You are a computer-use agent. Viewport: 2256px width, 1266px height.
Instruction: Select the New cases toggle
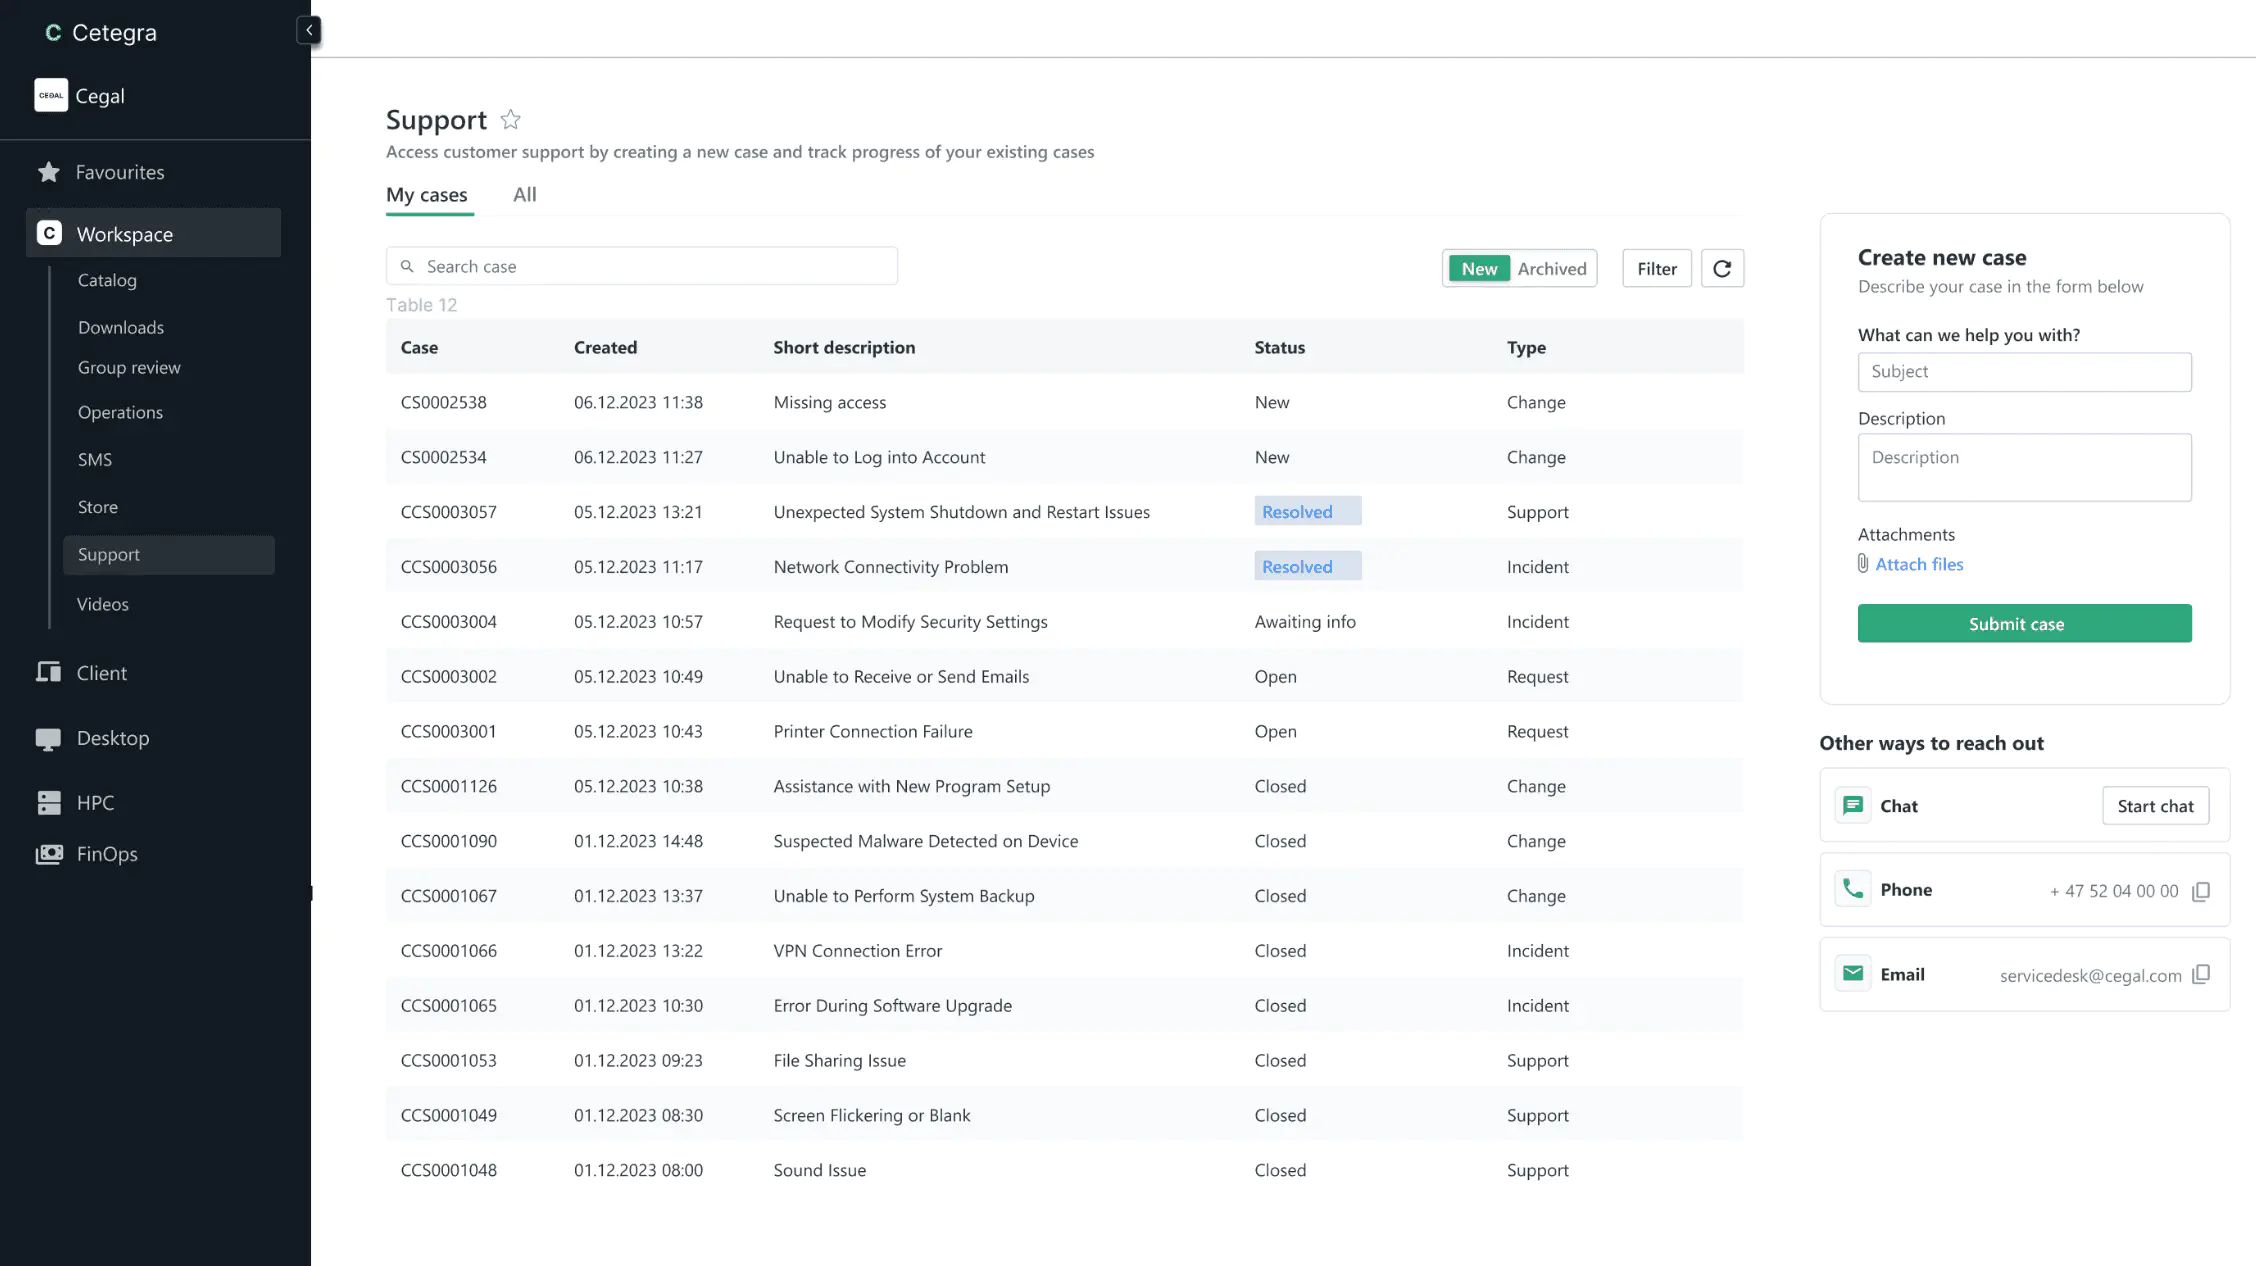coord(1479,268)
